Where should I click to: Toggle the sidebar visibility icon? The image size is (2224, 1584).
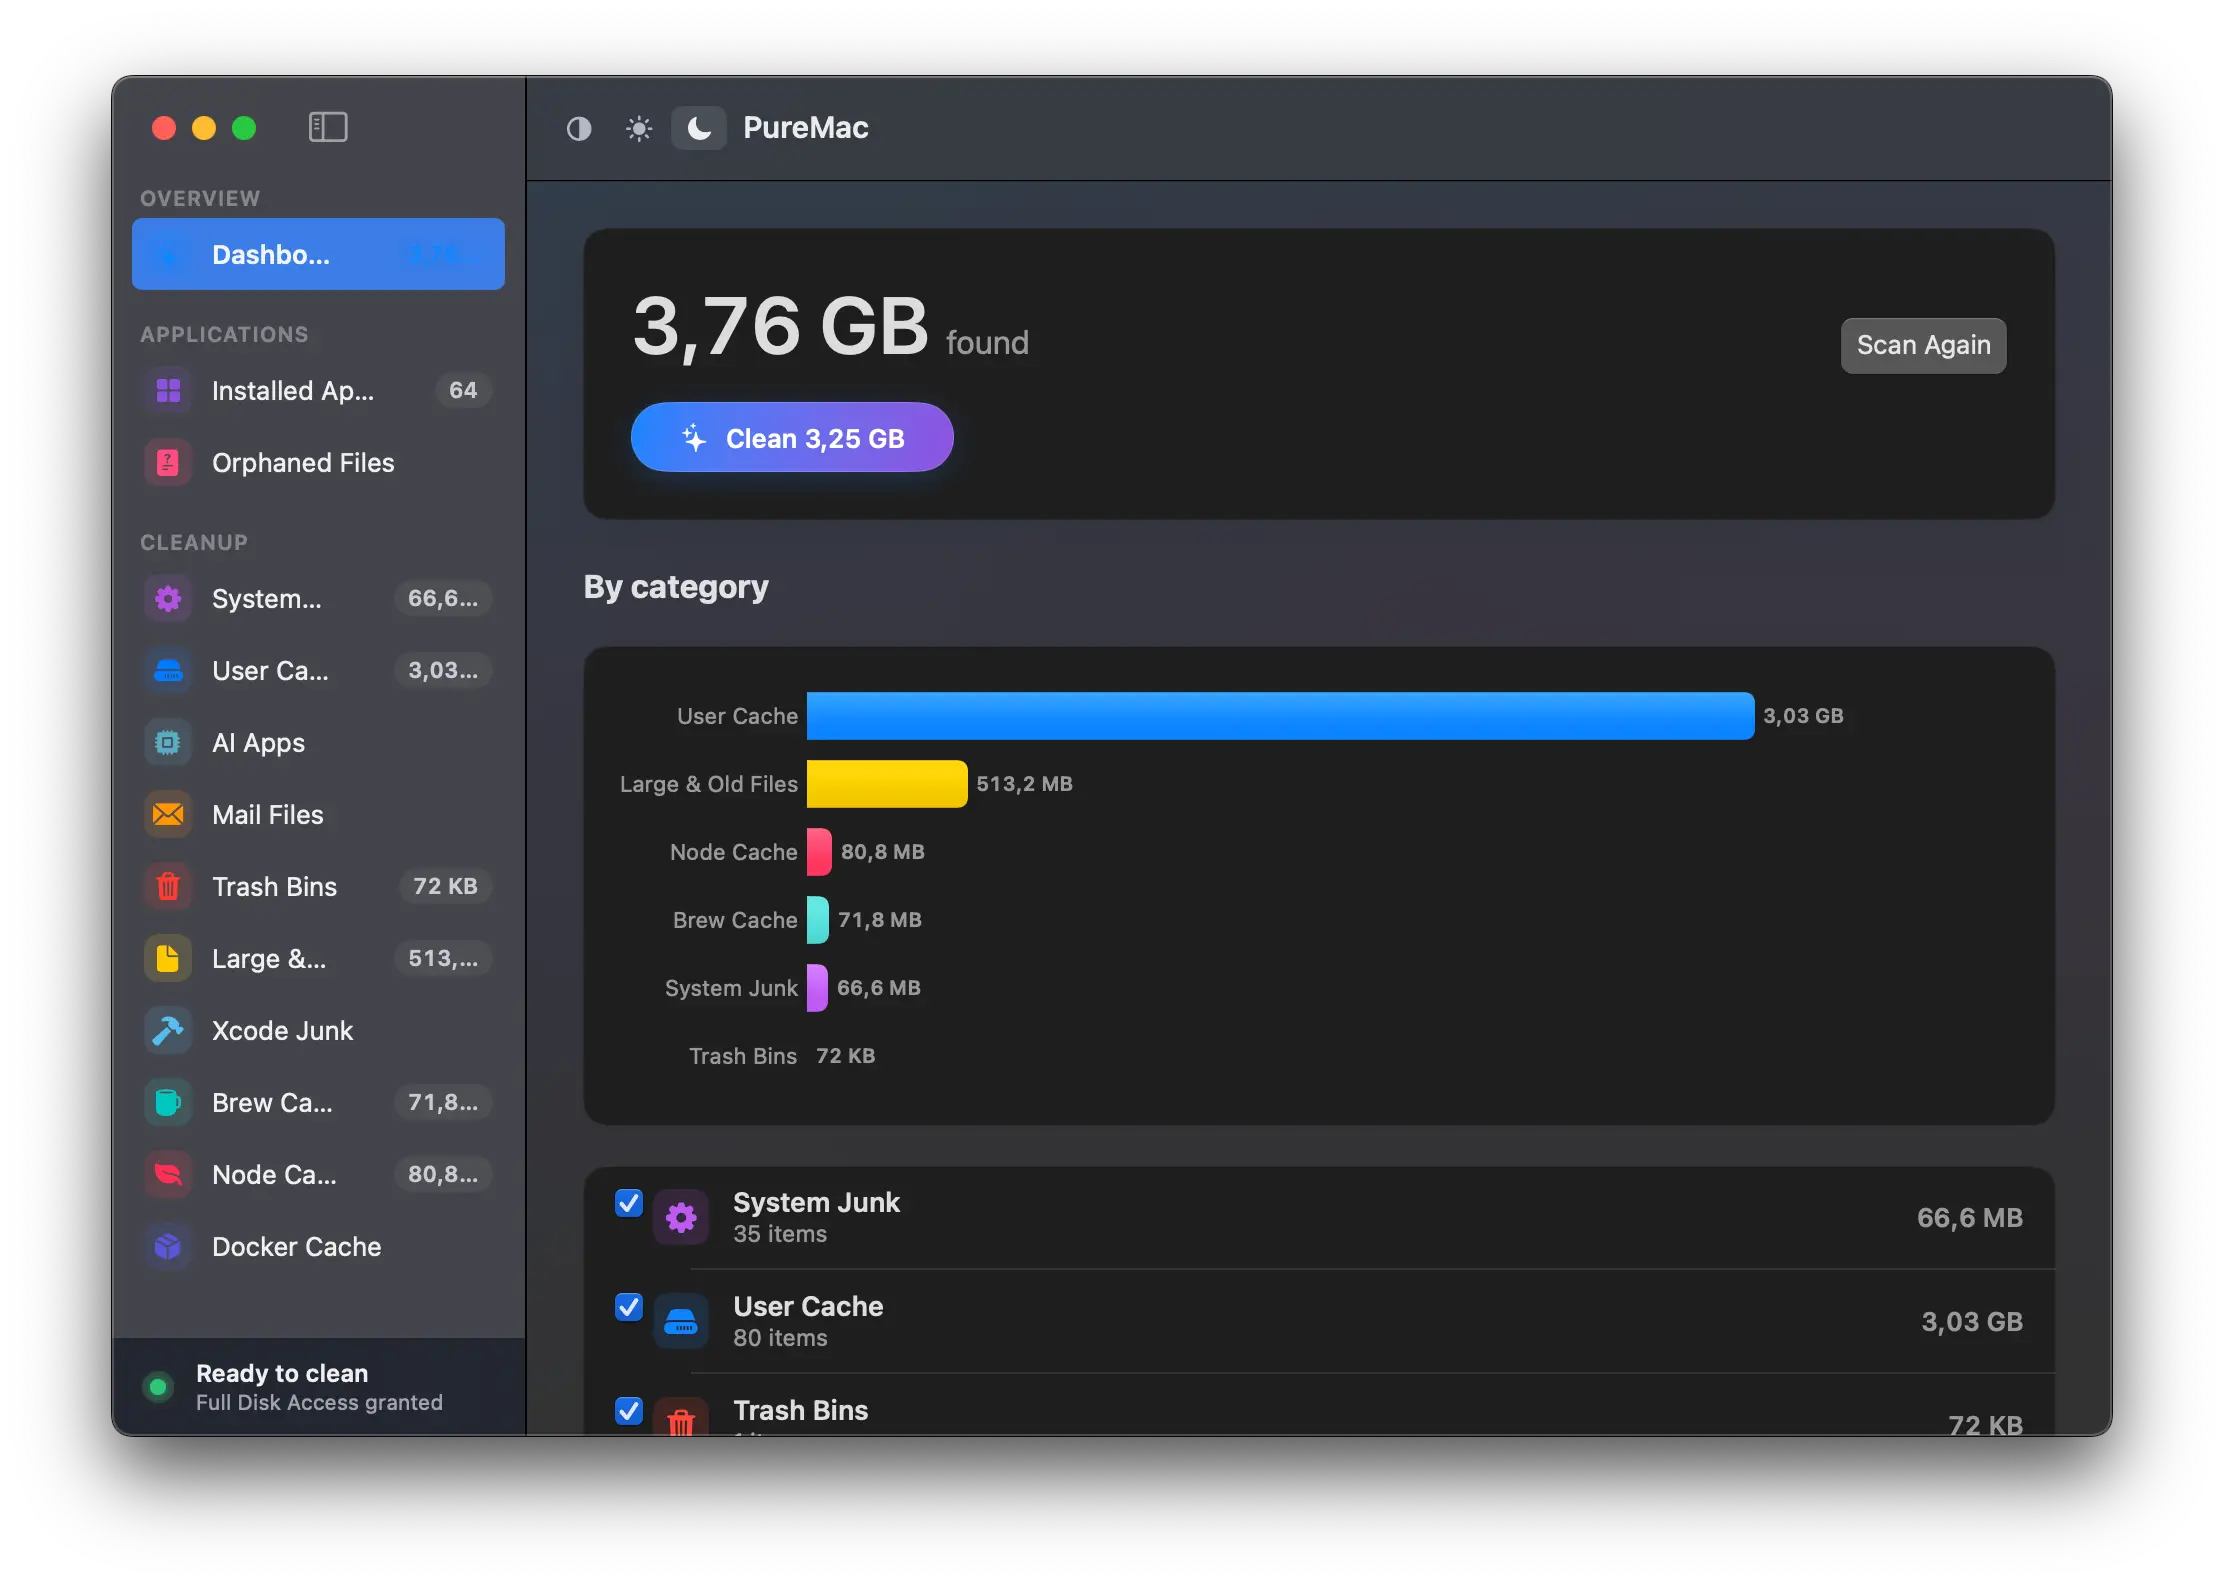tap(328, 127)
